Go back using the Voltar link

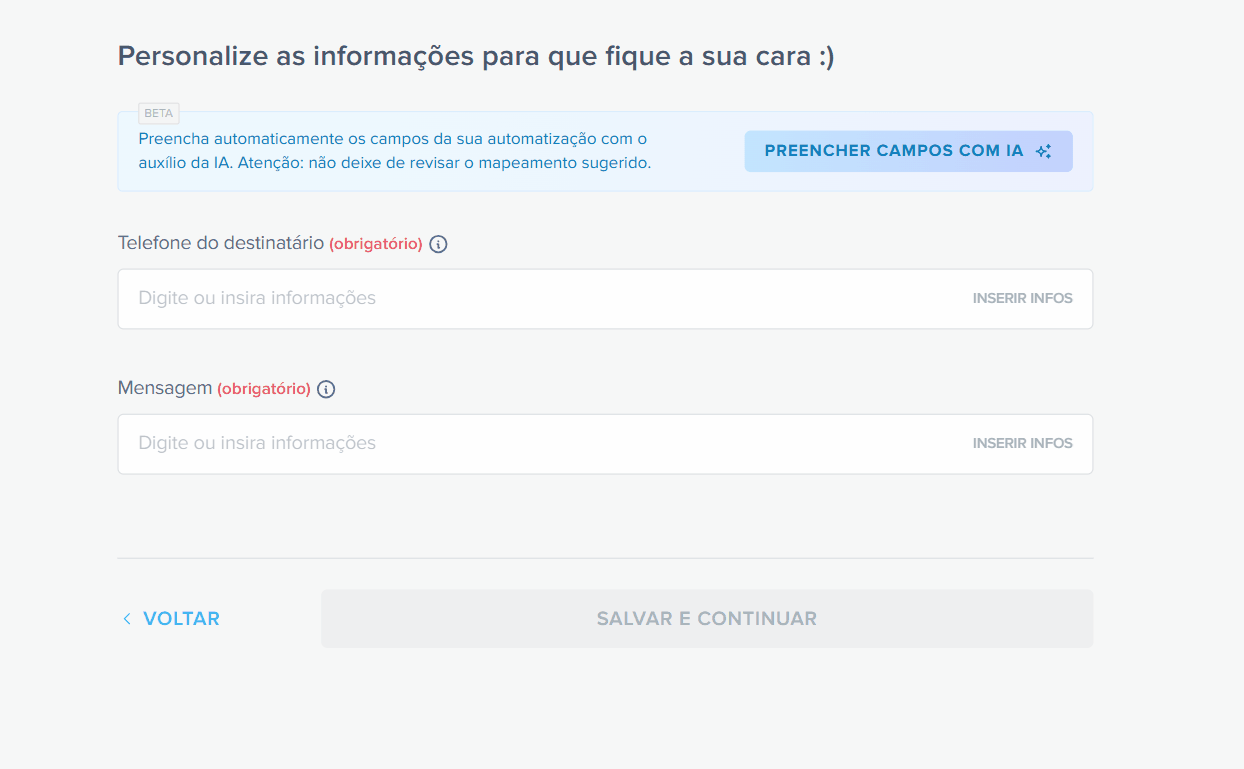170,619
